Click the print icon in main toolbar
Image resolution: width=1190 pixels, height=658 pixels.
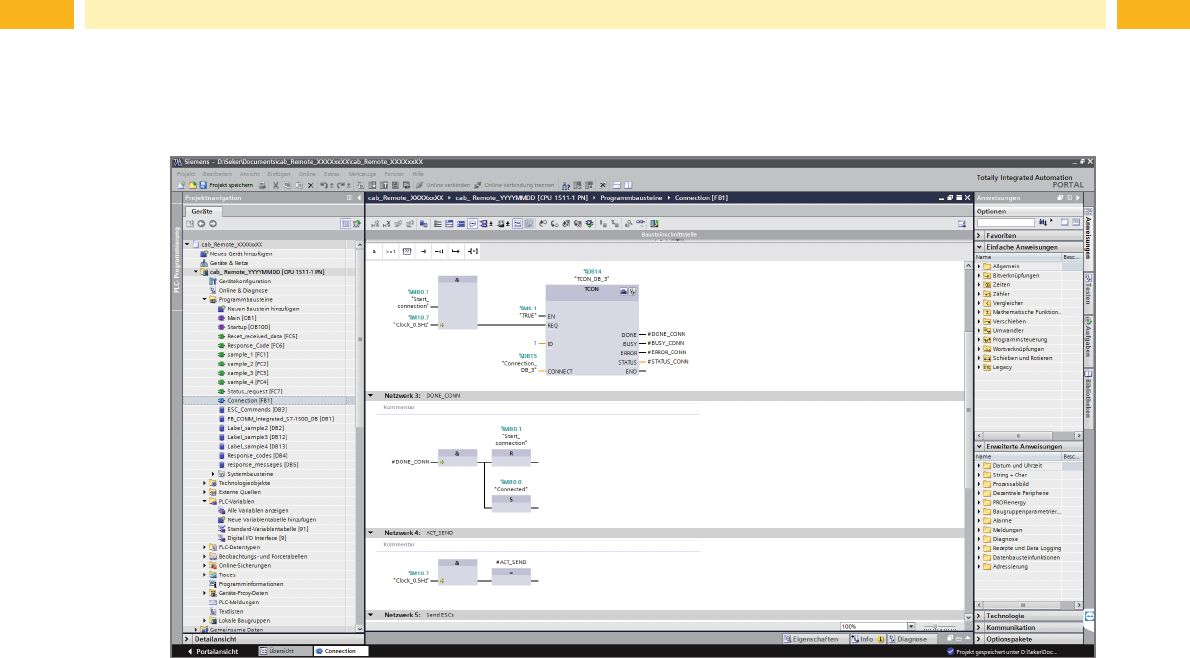pyautogui.click(x=263, y=185)
